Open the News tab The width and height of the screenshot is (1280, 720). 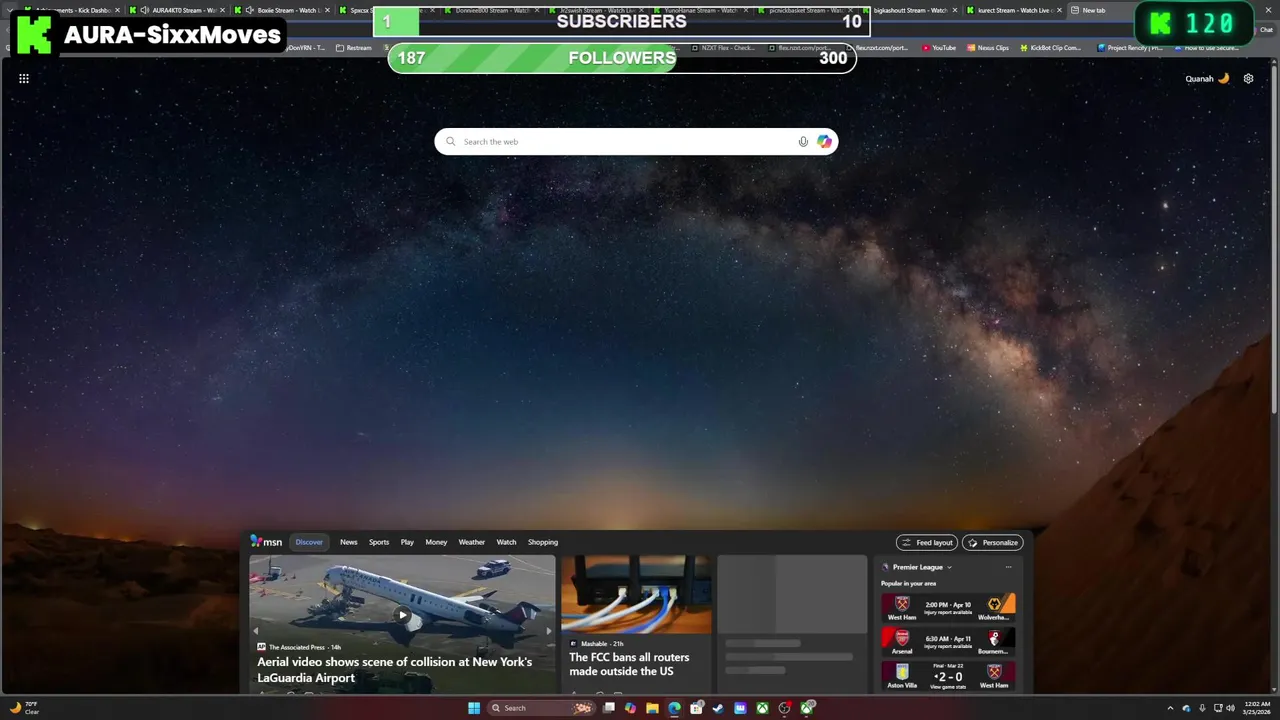[348, 542]
